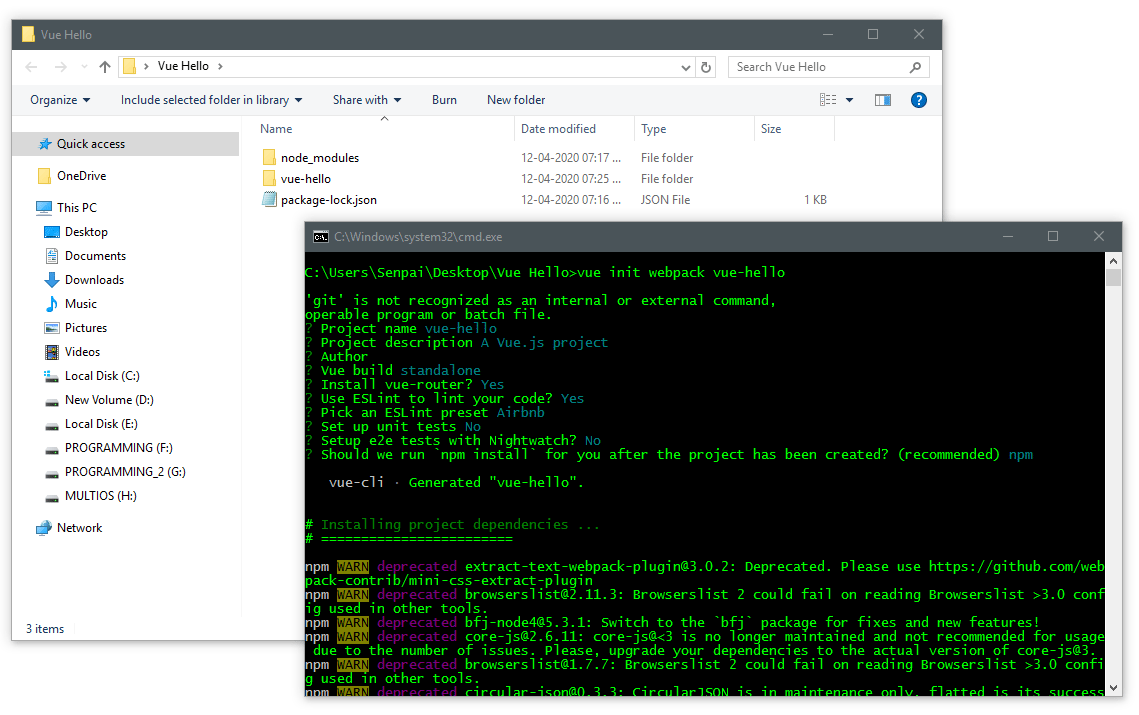This screenshot has height=715, width=1139.
Task: Go back in Vue Hello Explorer
Action: click(x=31, y=67)
